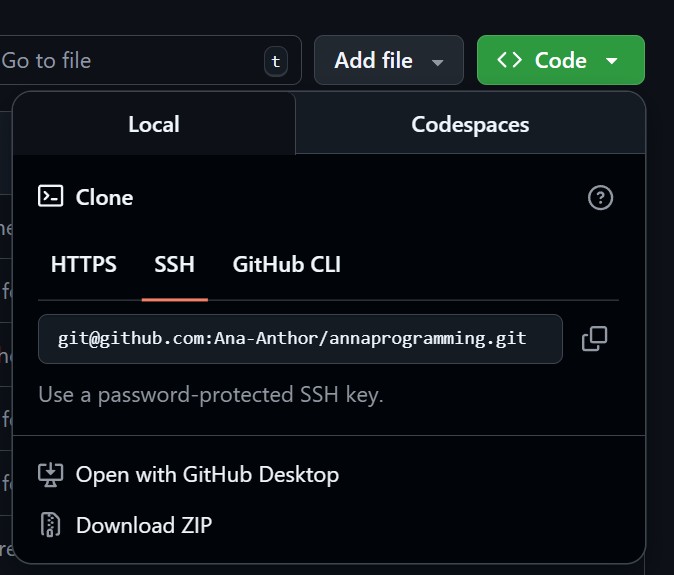Copy the SSH clone URL to clipboard

point(594,339)
